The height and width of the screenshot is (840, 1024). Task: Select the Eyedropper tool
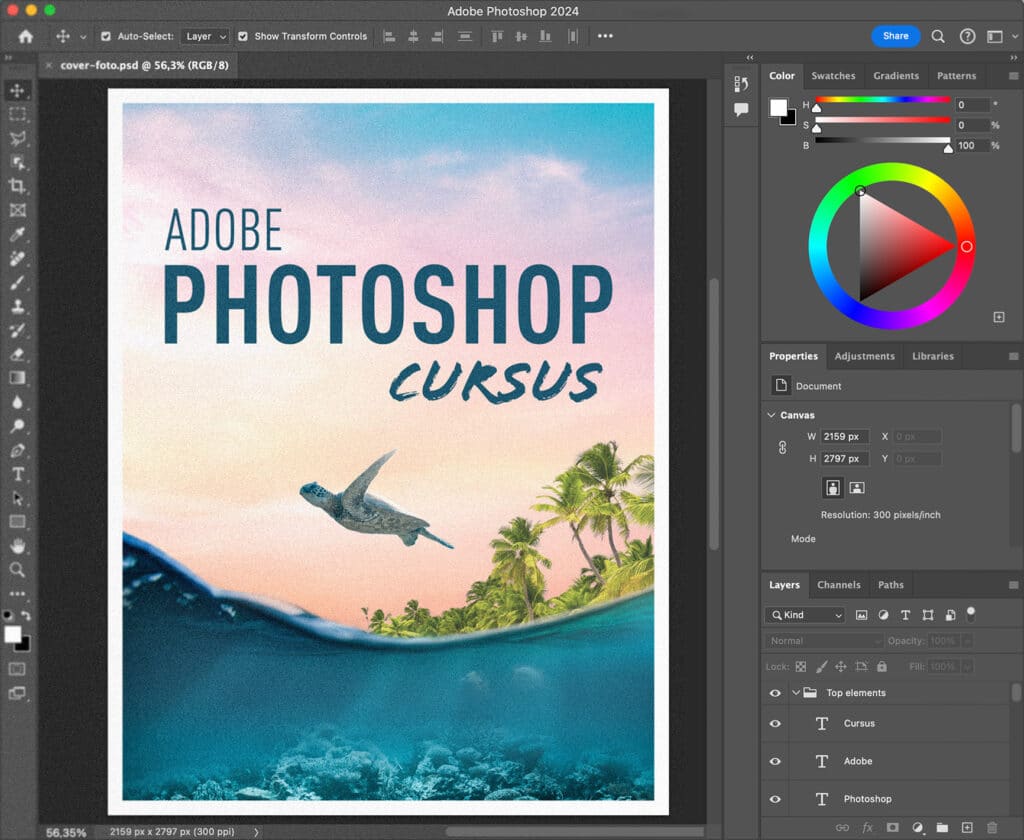[18, 234]
